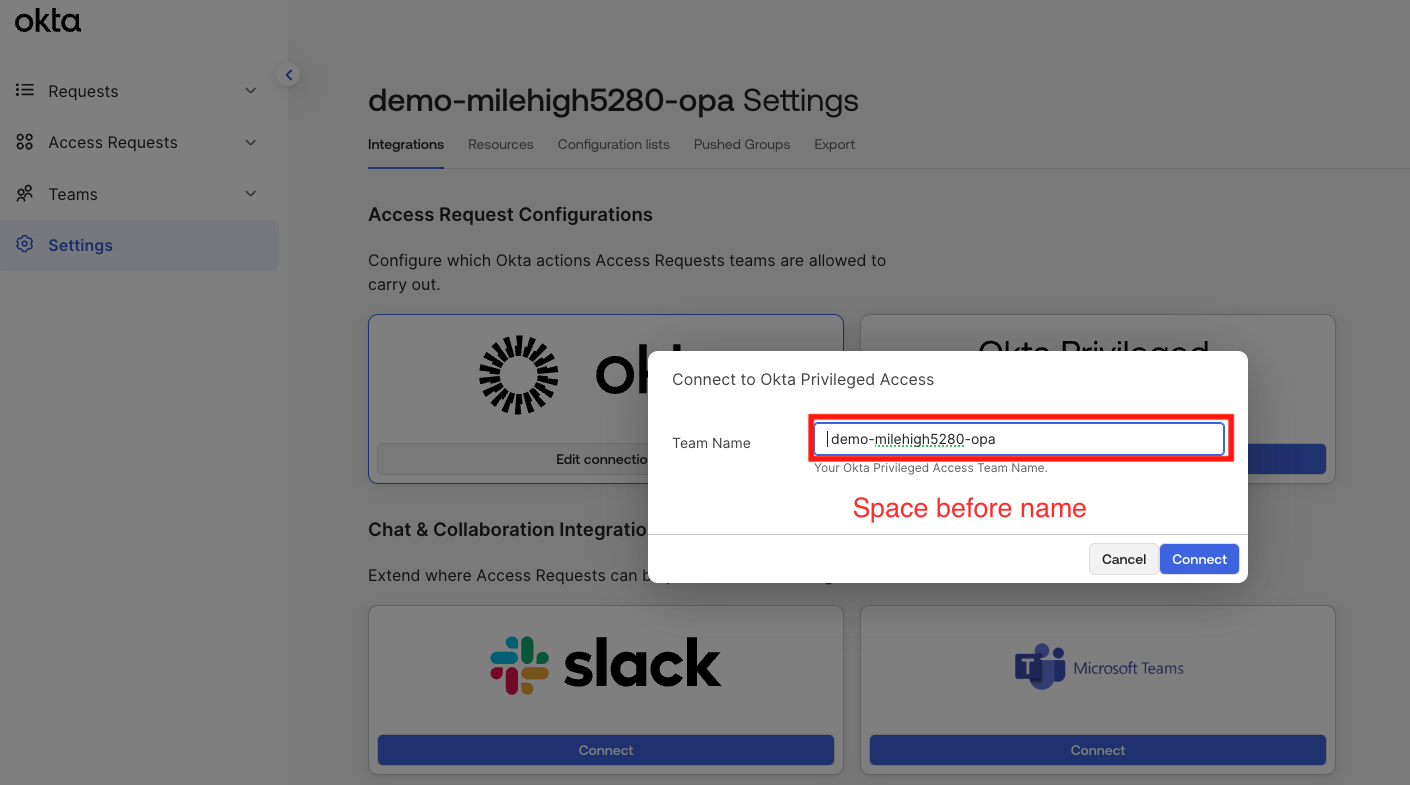Image resolution: width=1410 pixels, height=785 pixels.
Task: Click the Okta logo in the sidebar
Action: 48,21
